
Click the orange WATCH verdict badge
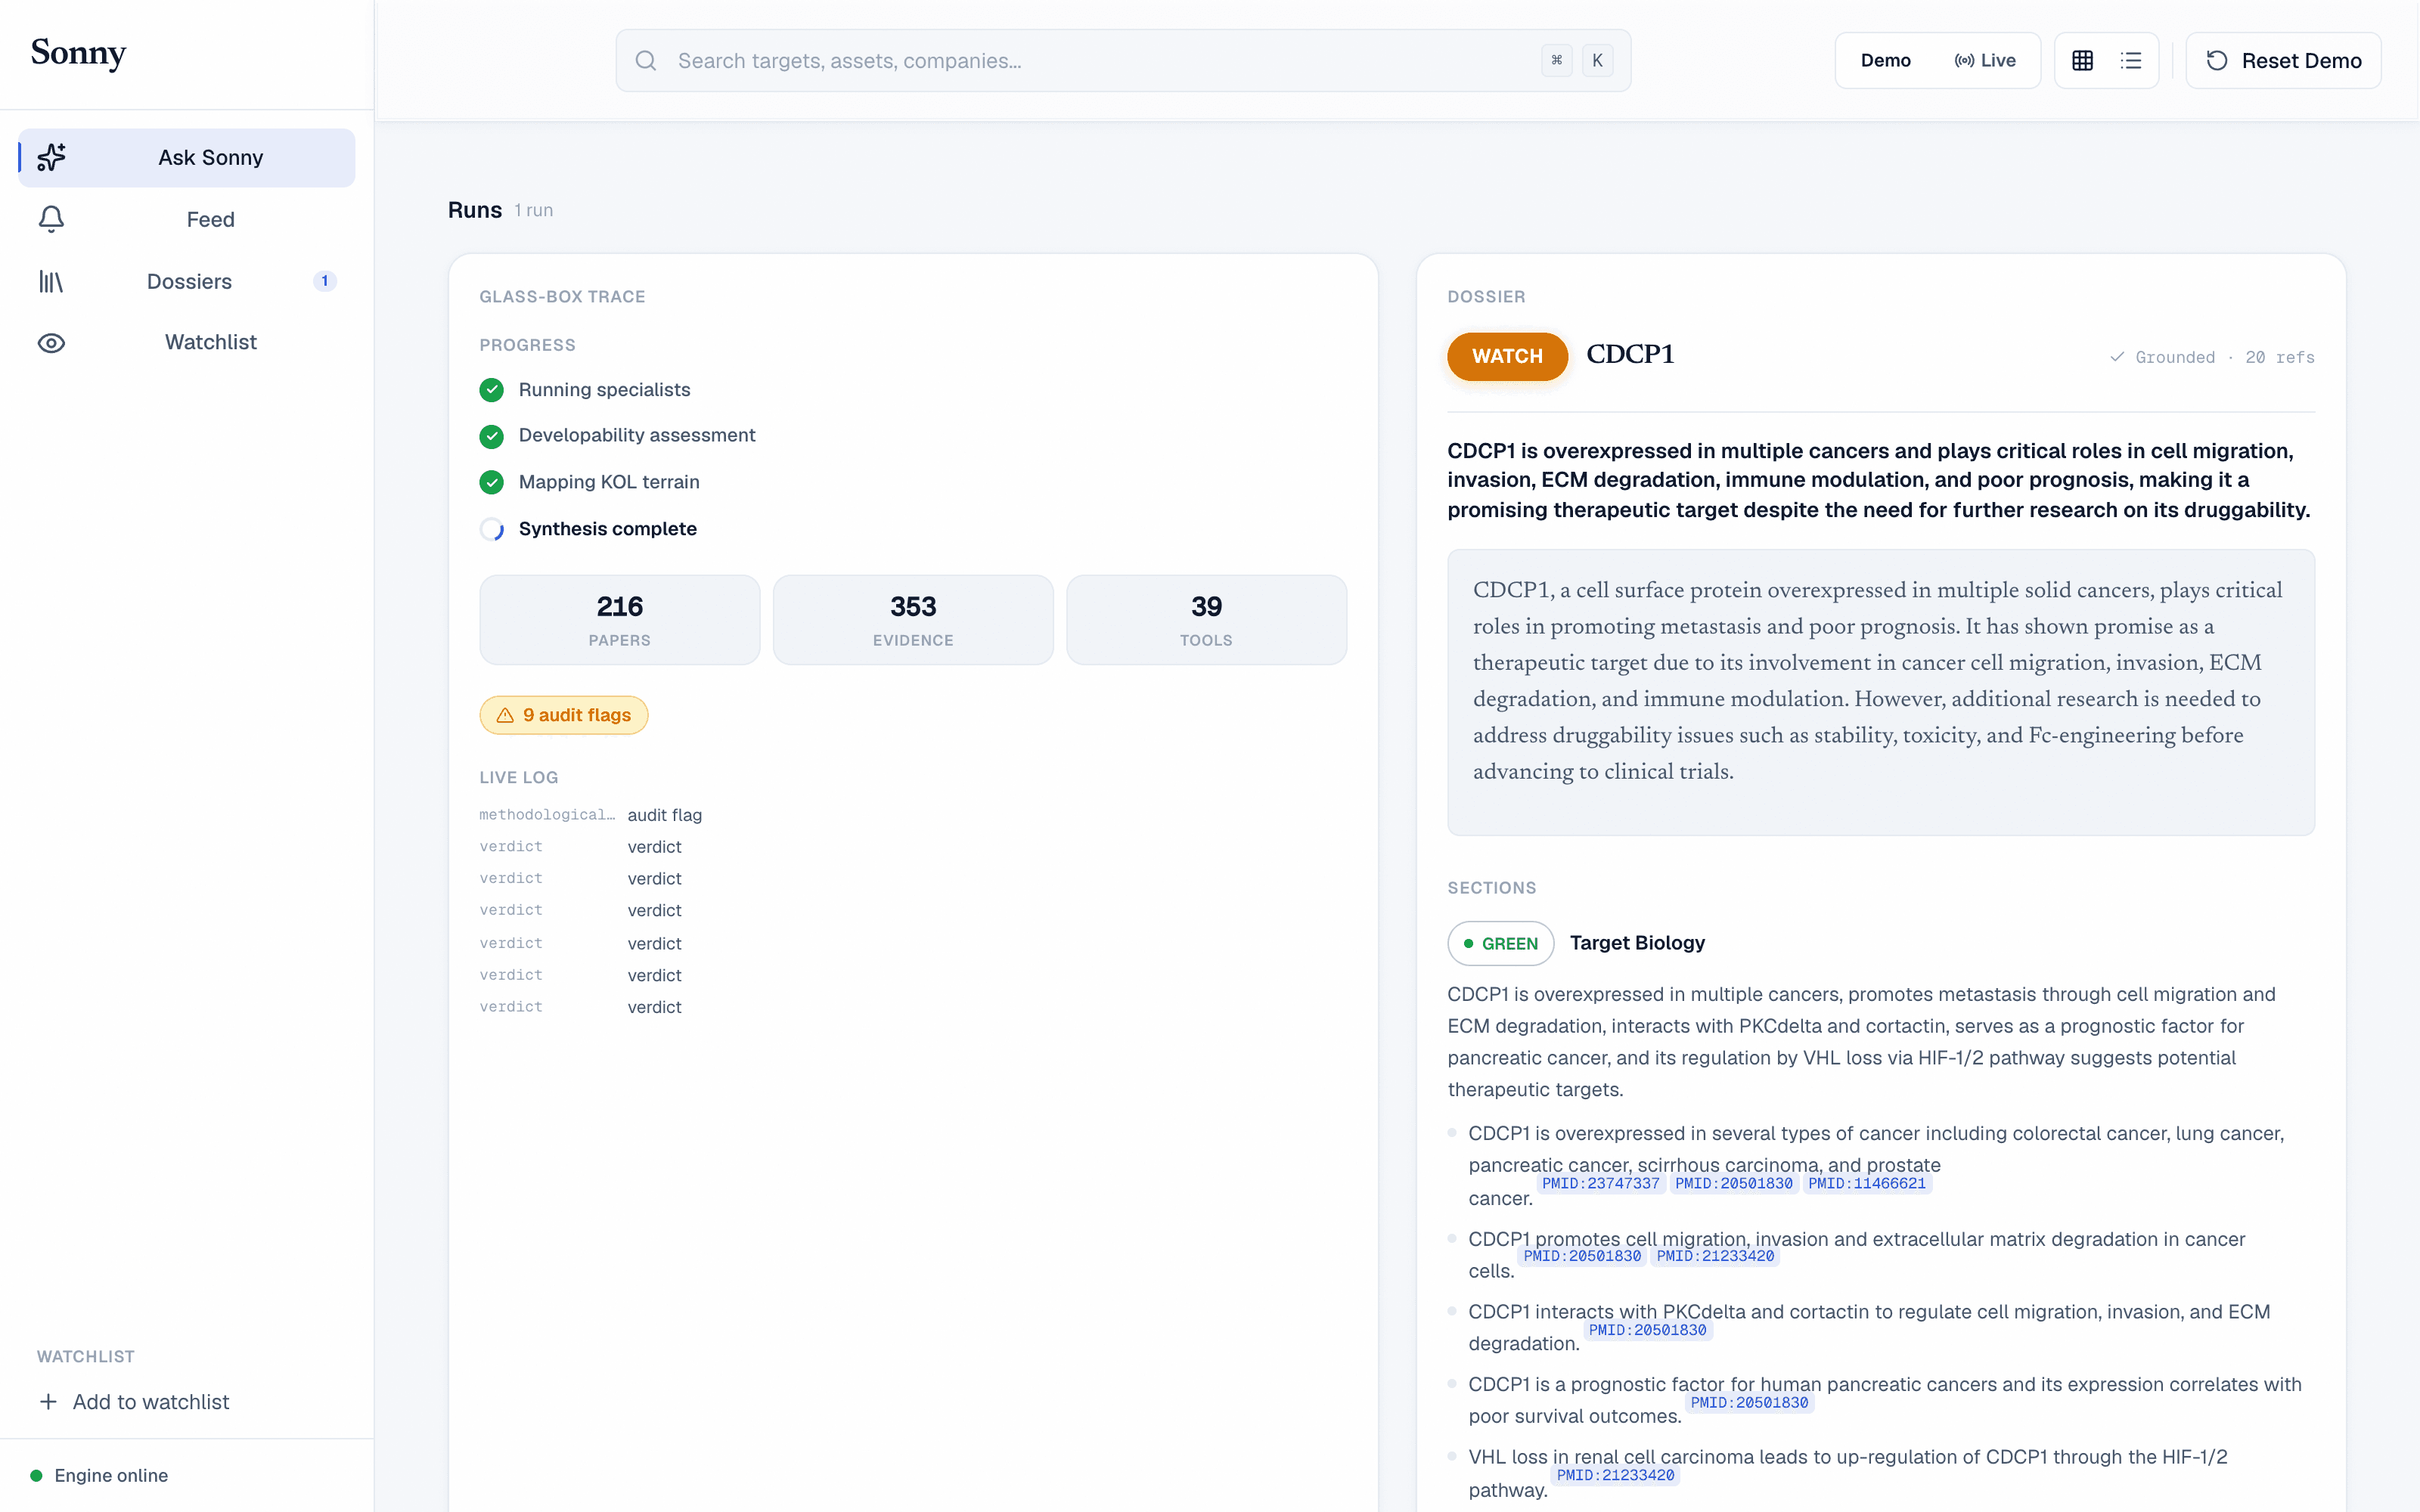[x=1507, y=356]
